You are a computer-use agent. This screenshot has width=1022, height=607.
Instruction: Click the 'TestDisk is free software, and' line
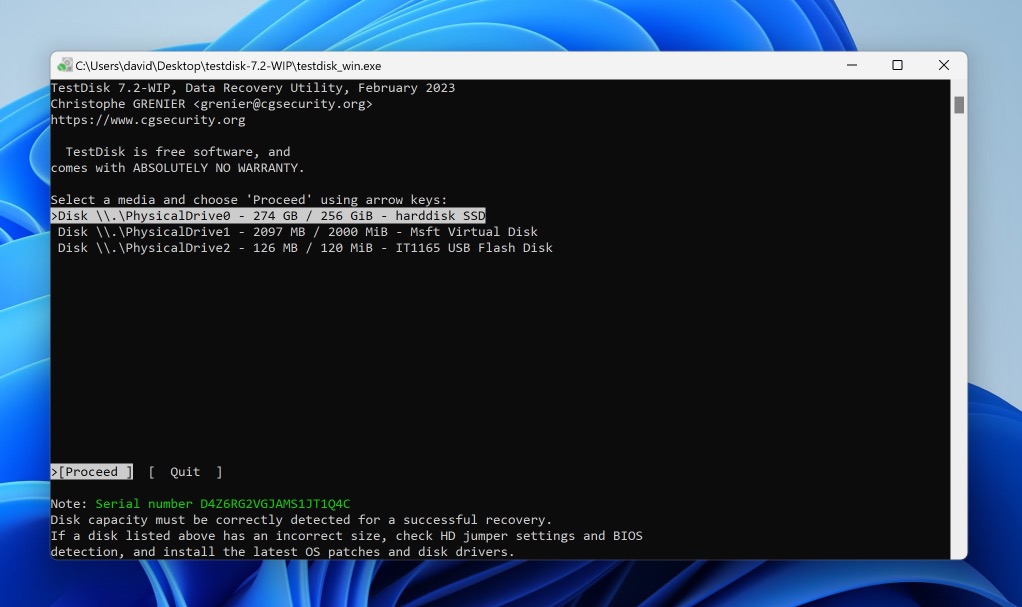click(x=177, y=152)
